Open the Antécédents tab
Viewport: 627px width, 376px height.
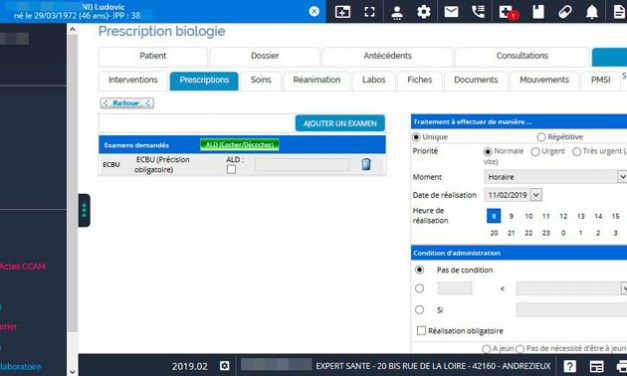pyautogui.click(x=387, y=56)
